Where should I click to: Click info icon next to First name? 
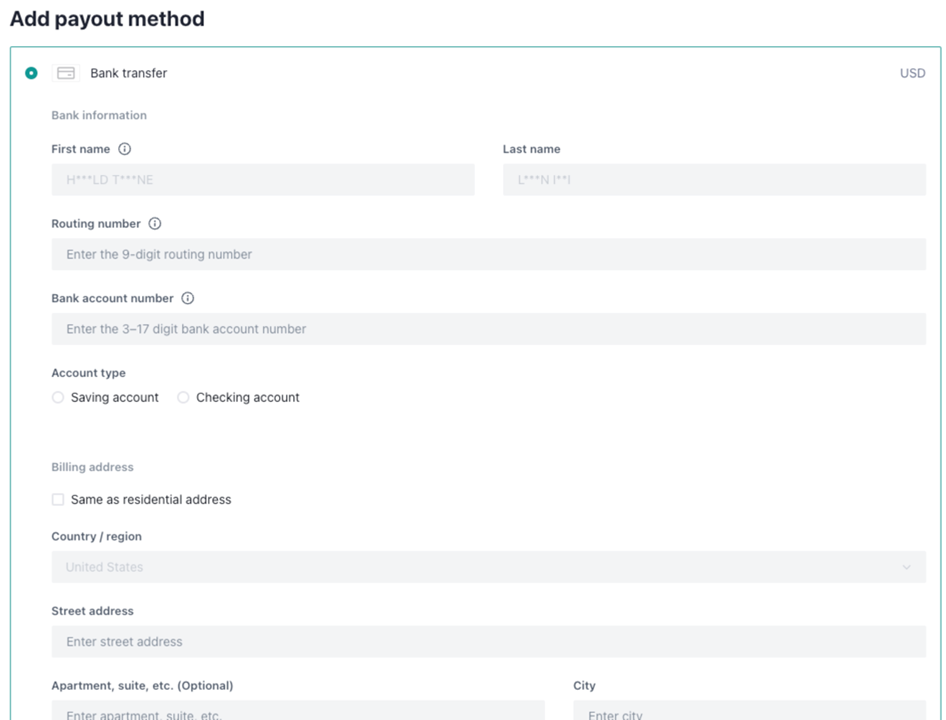coord(125,149)
